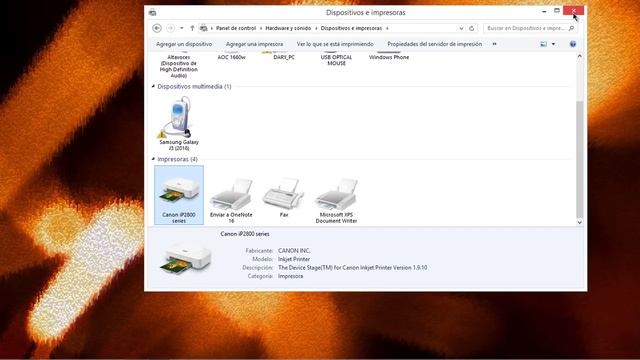Close the Dispositivos e impresoras window
Screen dimensions: 640x360
click(573, 11)
